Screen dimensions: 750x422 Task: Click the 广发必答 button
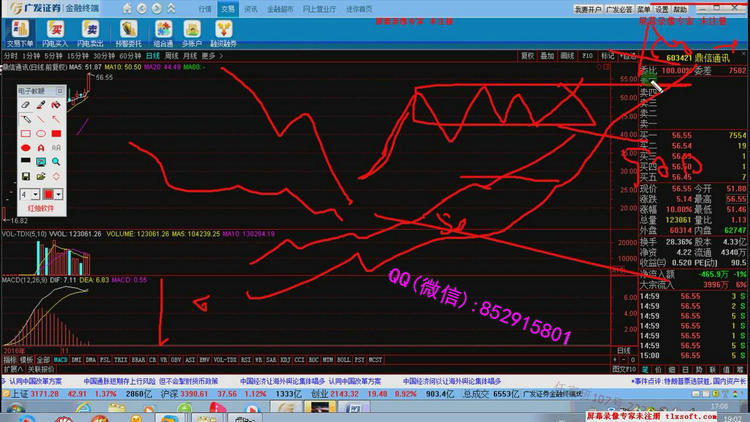tap(621, 8)
